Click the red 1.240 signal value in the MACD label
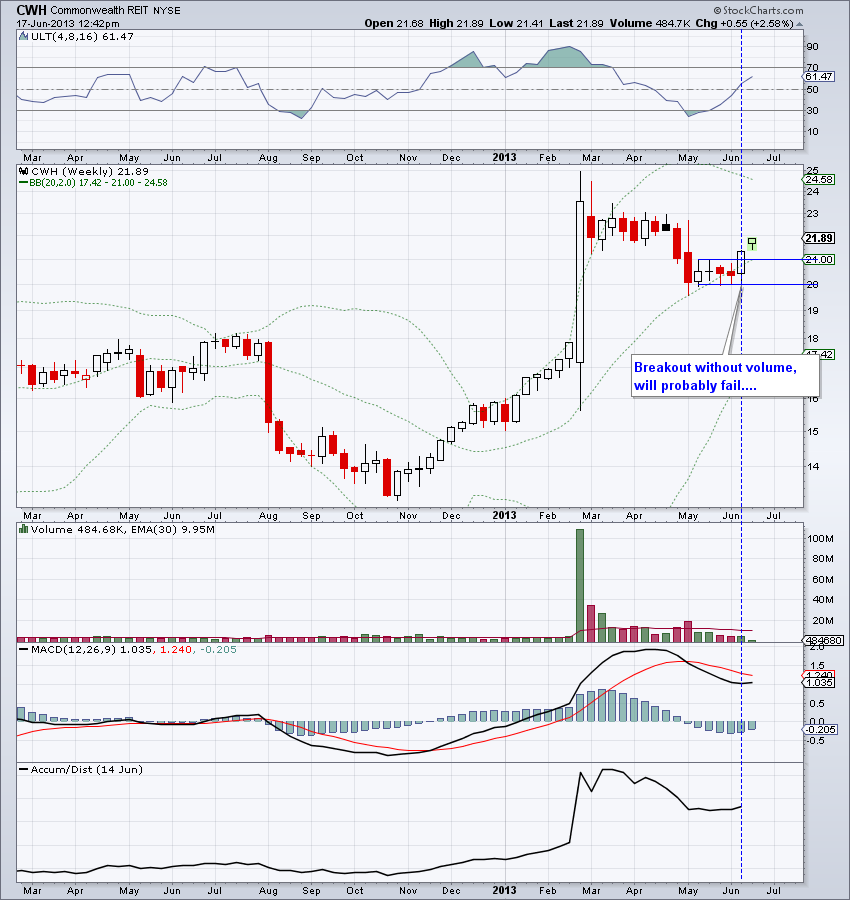The image size is (850, 900). point(175,650)
